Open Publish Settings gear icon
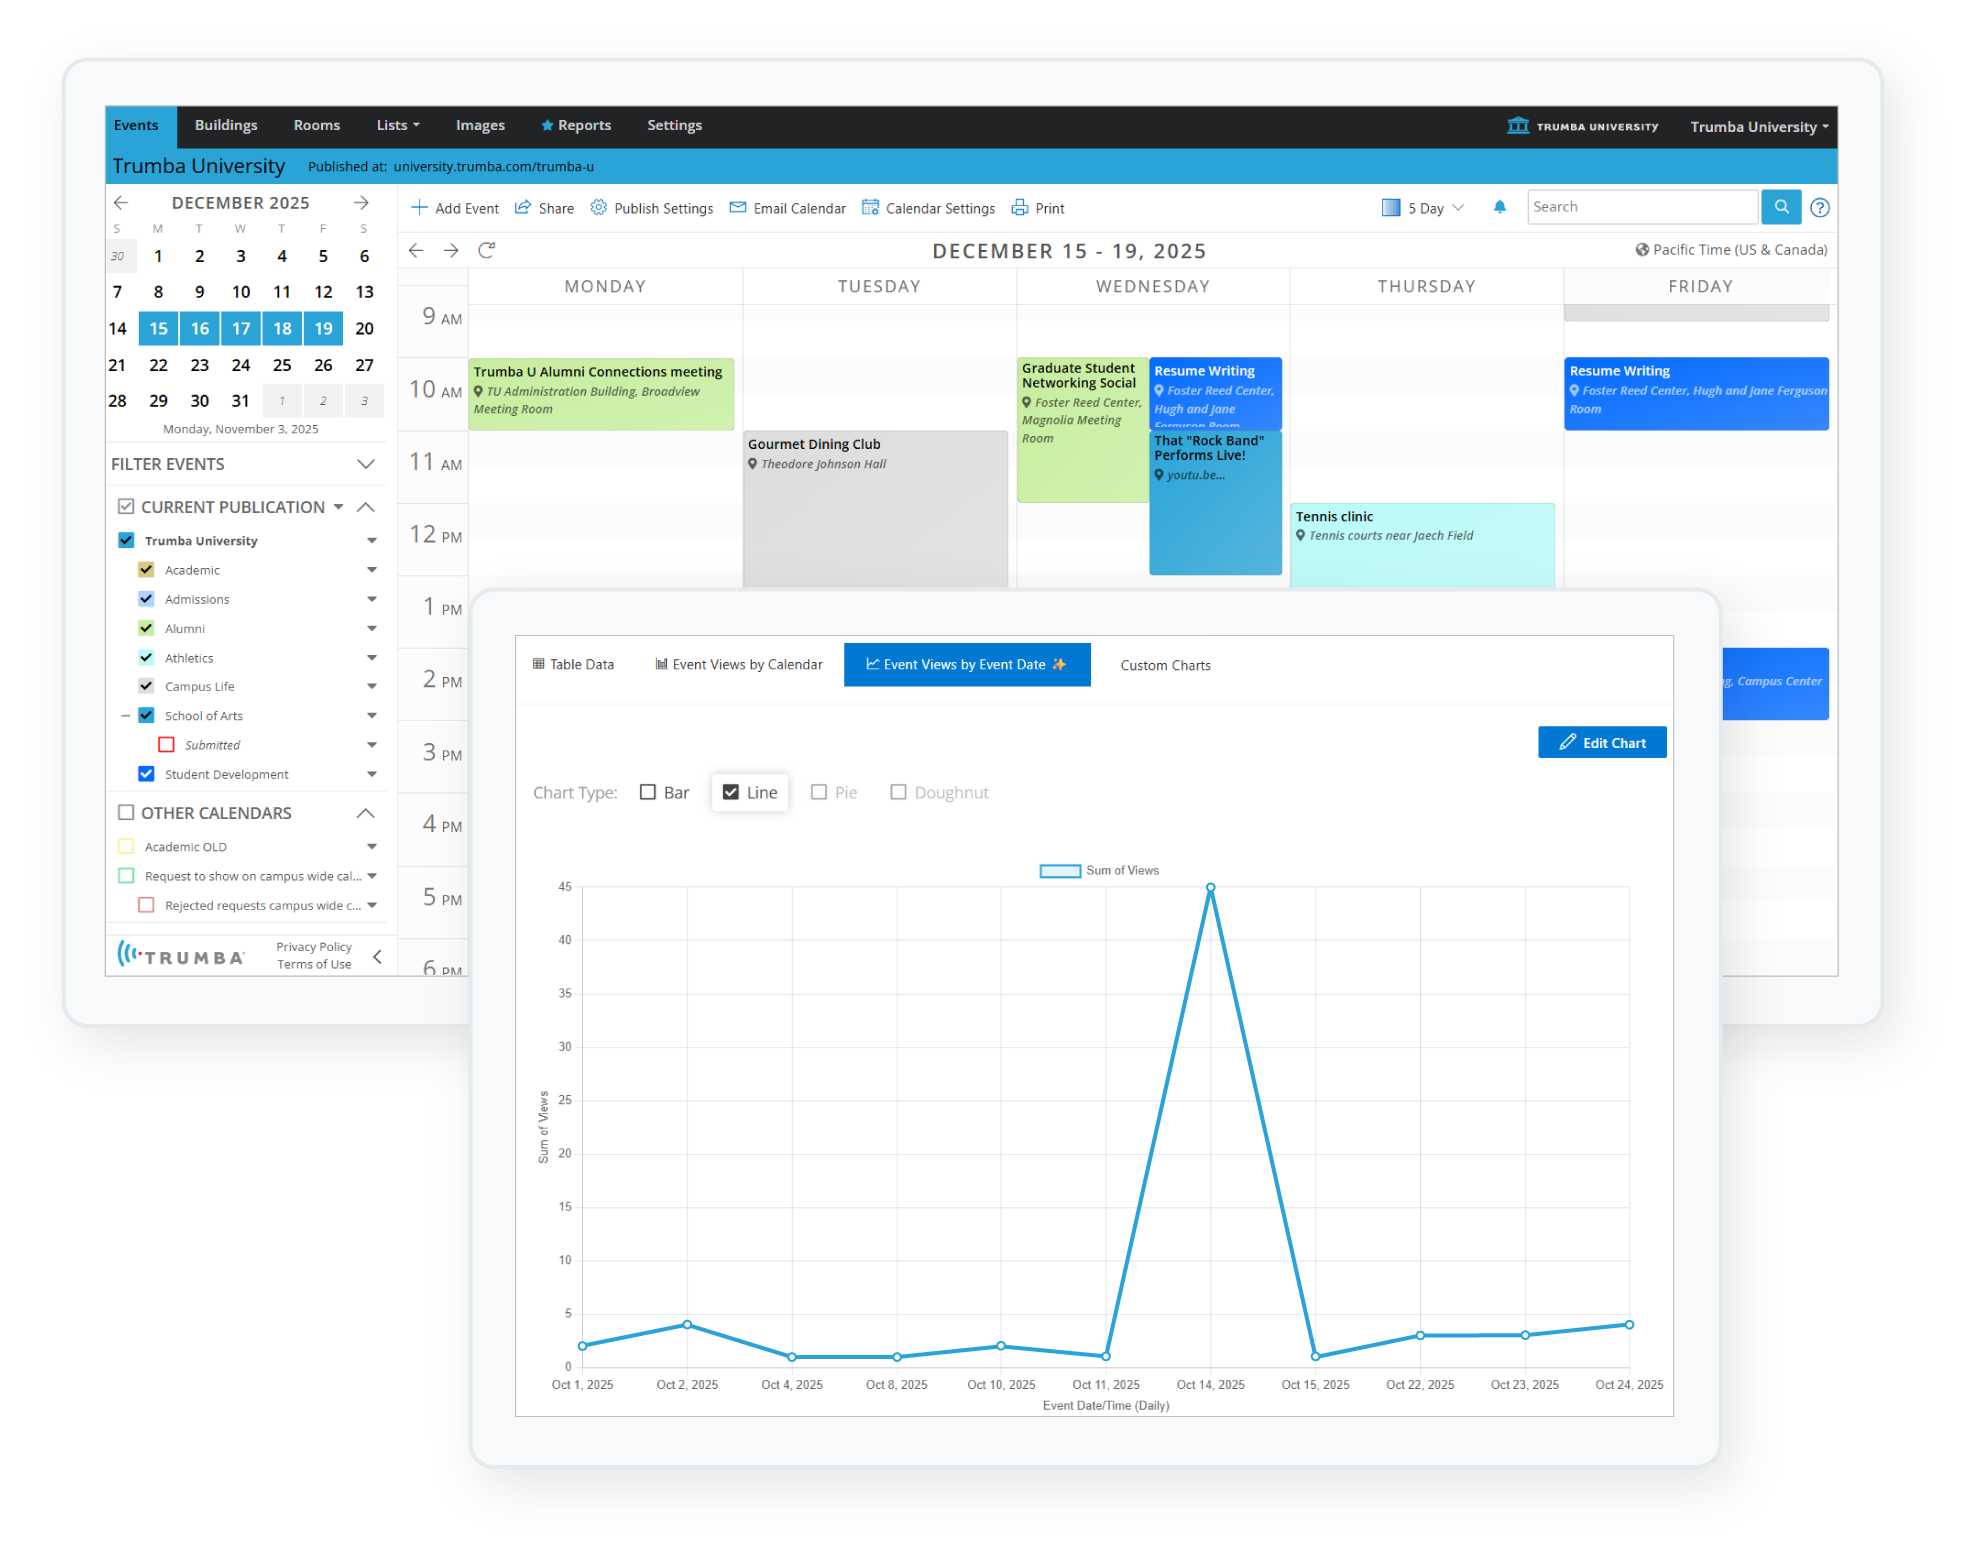This screenshot has width=1970, height=1558. pyautogui.click(x=598, y=208)
